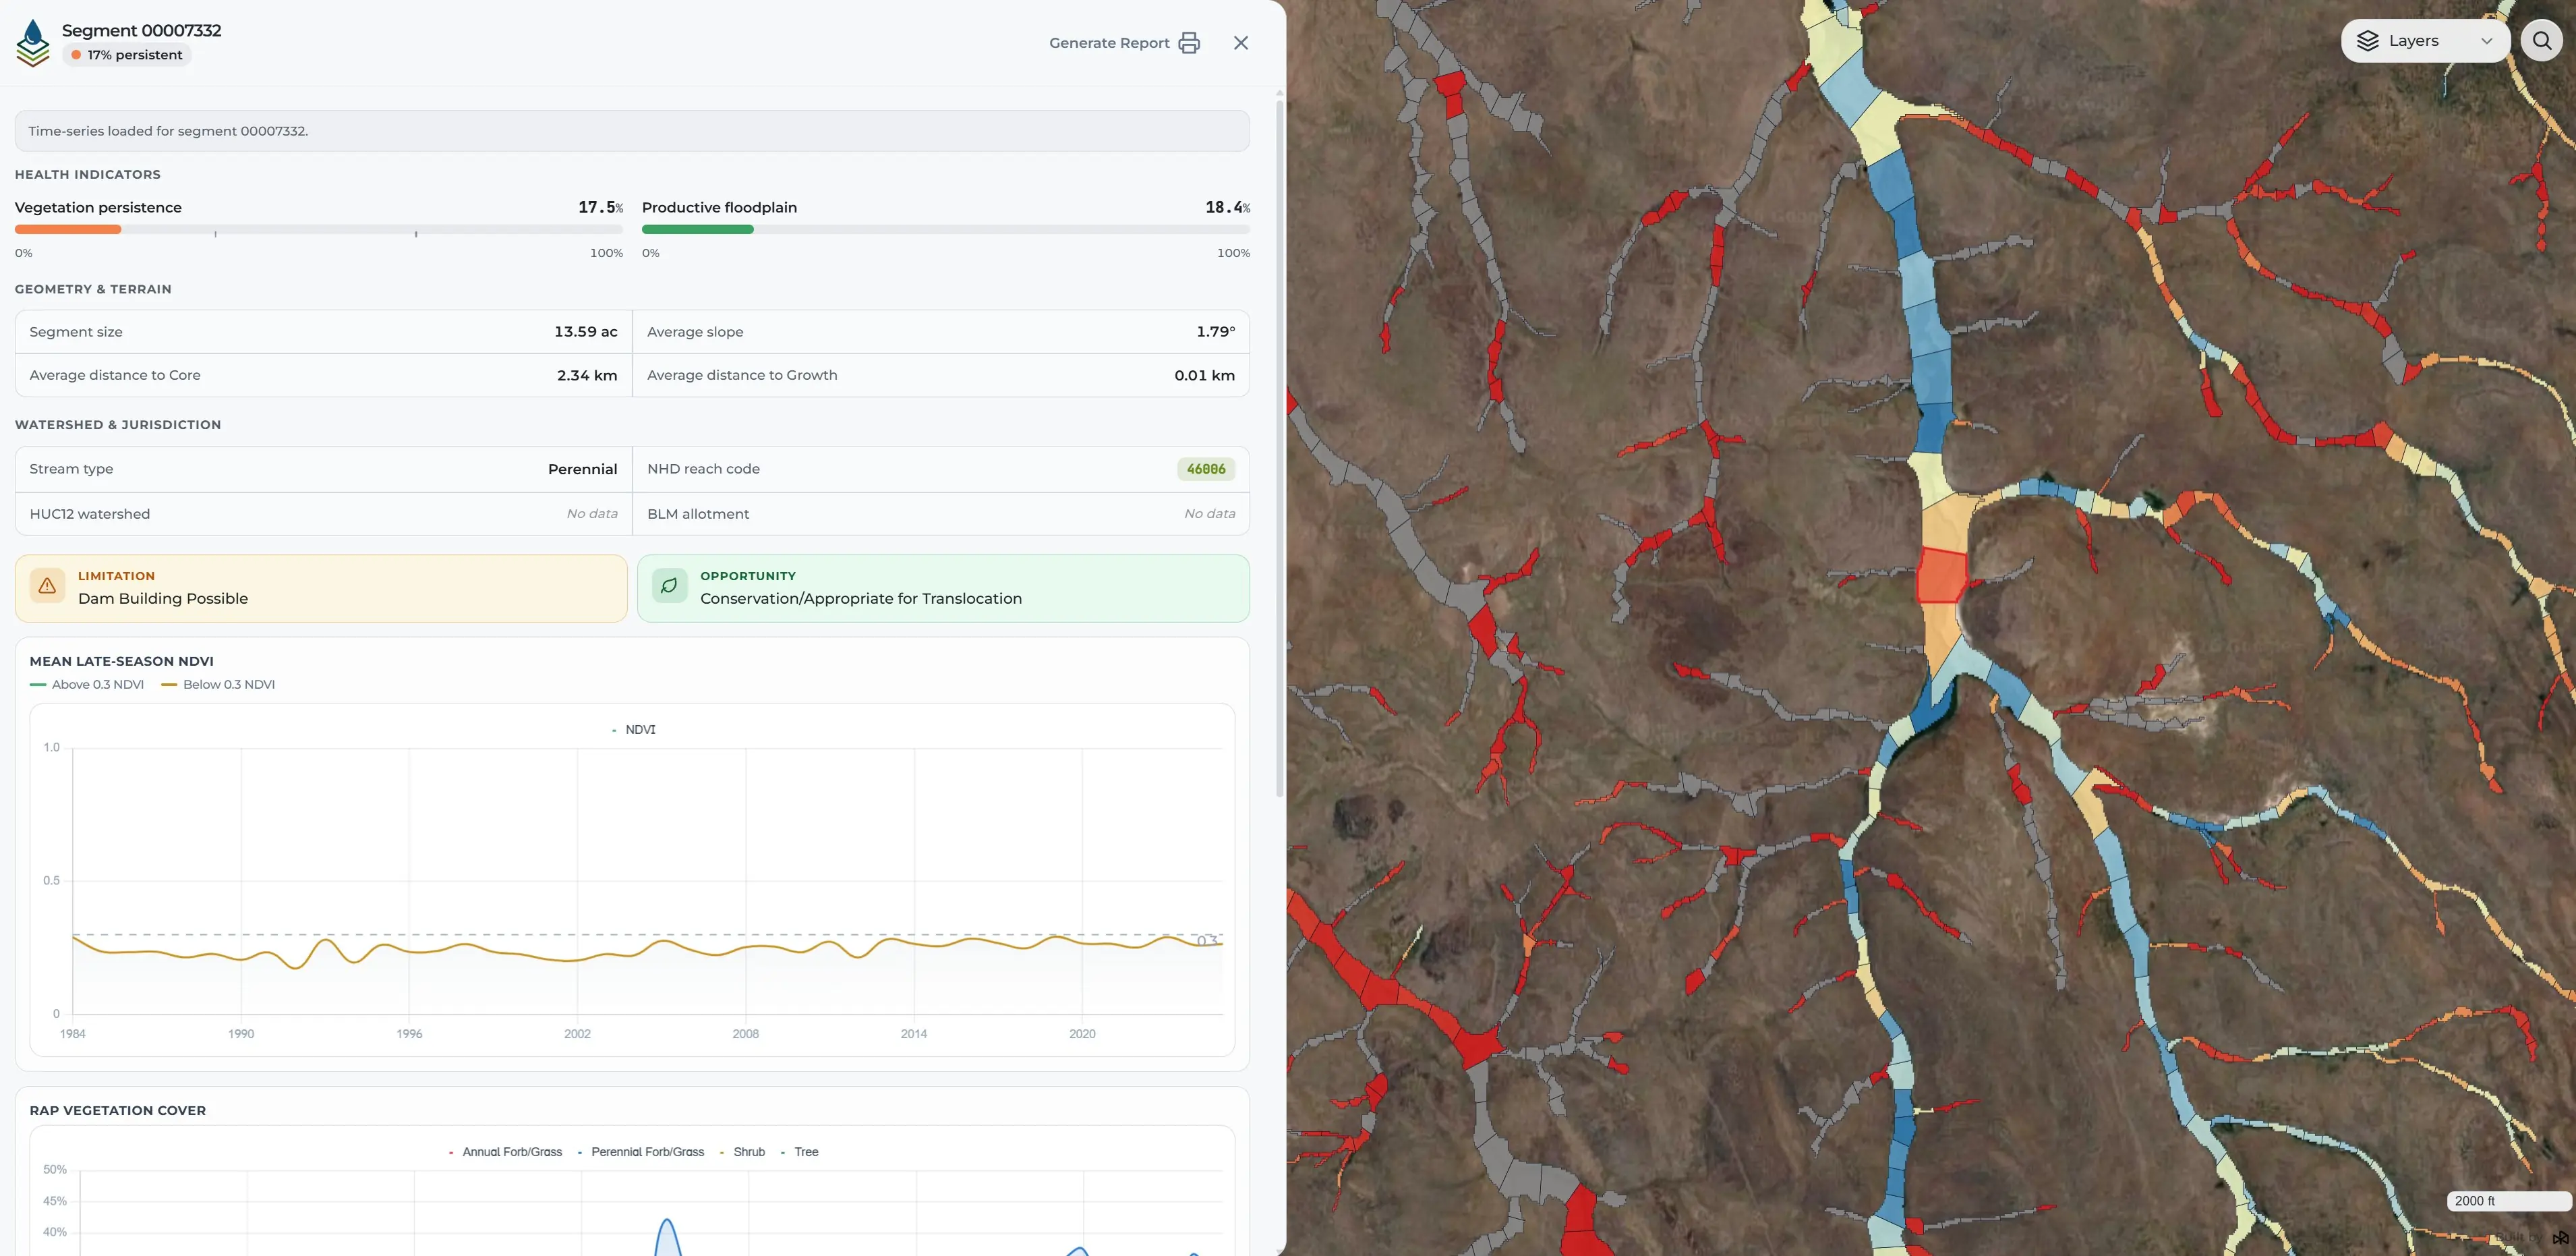Click the 2000 ft map scale bar
The width and height of the screenshot is (2576, 1256).
pos(2508,1201)
